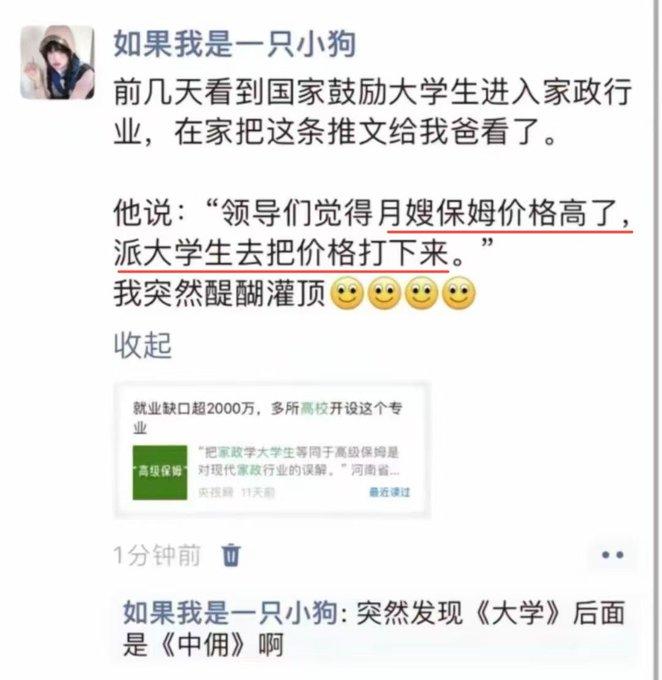Open the two-dot more options button
This screenshot has height=680, width=662.
click(613, 554)
